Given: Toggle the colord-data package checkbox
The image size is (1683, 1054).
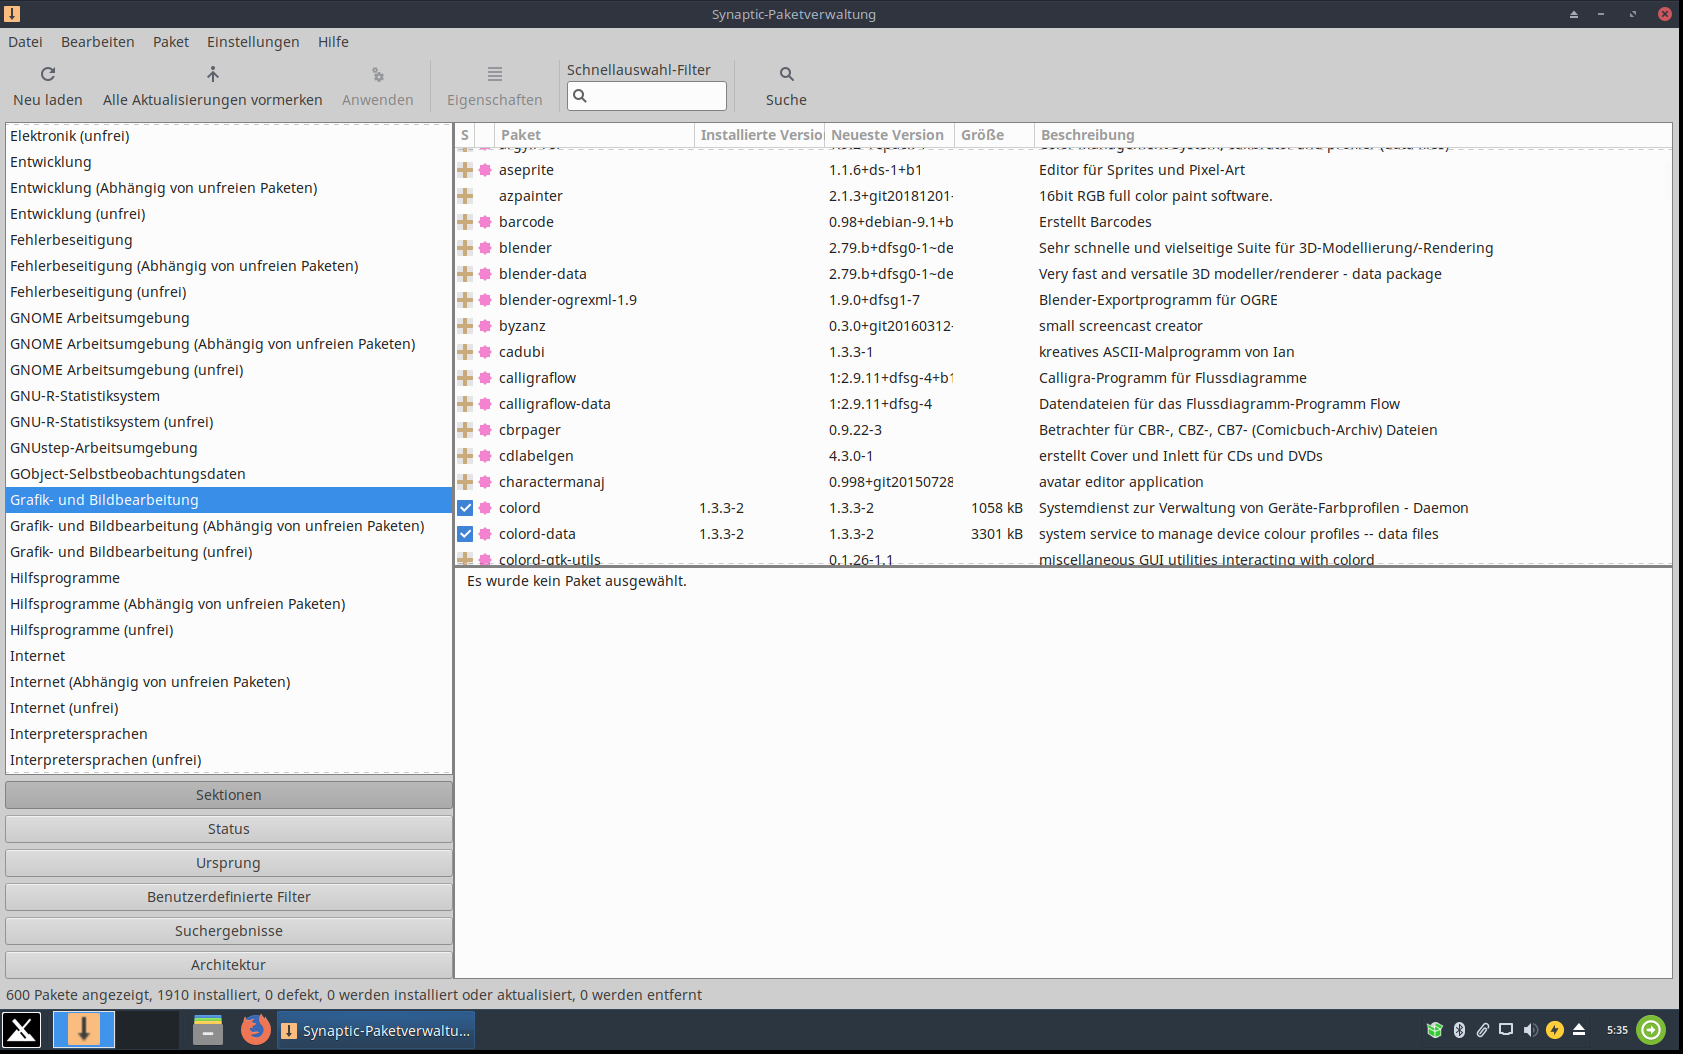Looking at the screenshot, I should [465, 534].
